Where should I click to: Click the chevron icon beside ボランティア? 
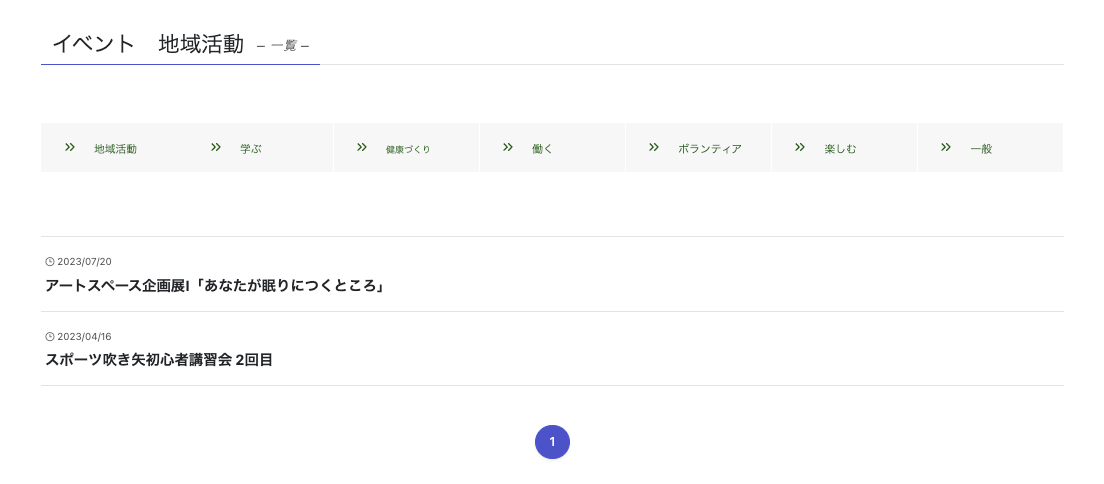click(x=654, y=147)
